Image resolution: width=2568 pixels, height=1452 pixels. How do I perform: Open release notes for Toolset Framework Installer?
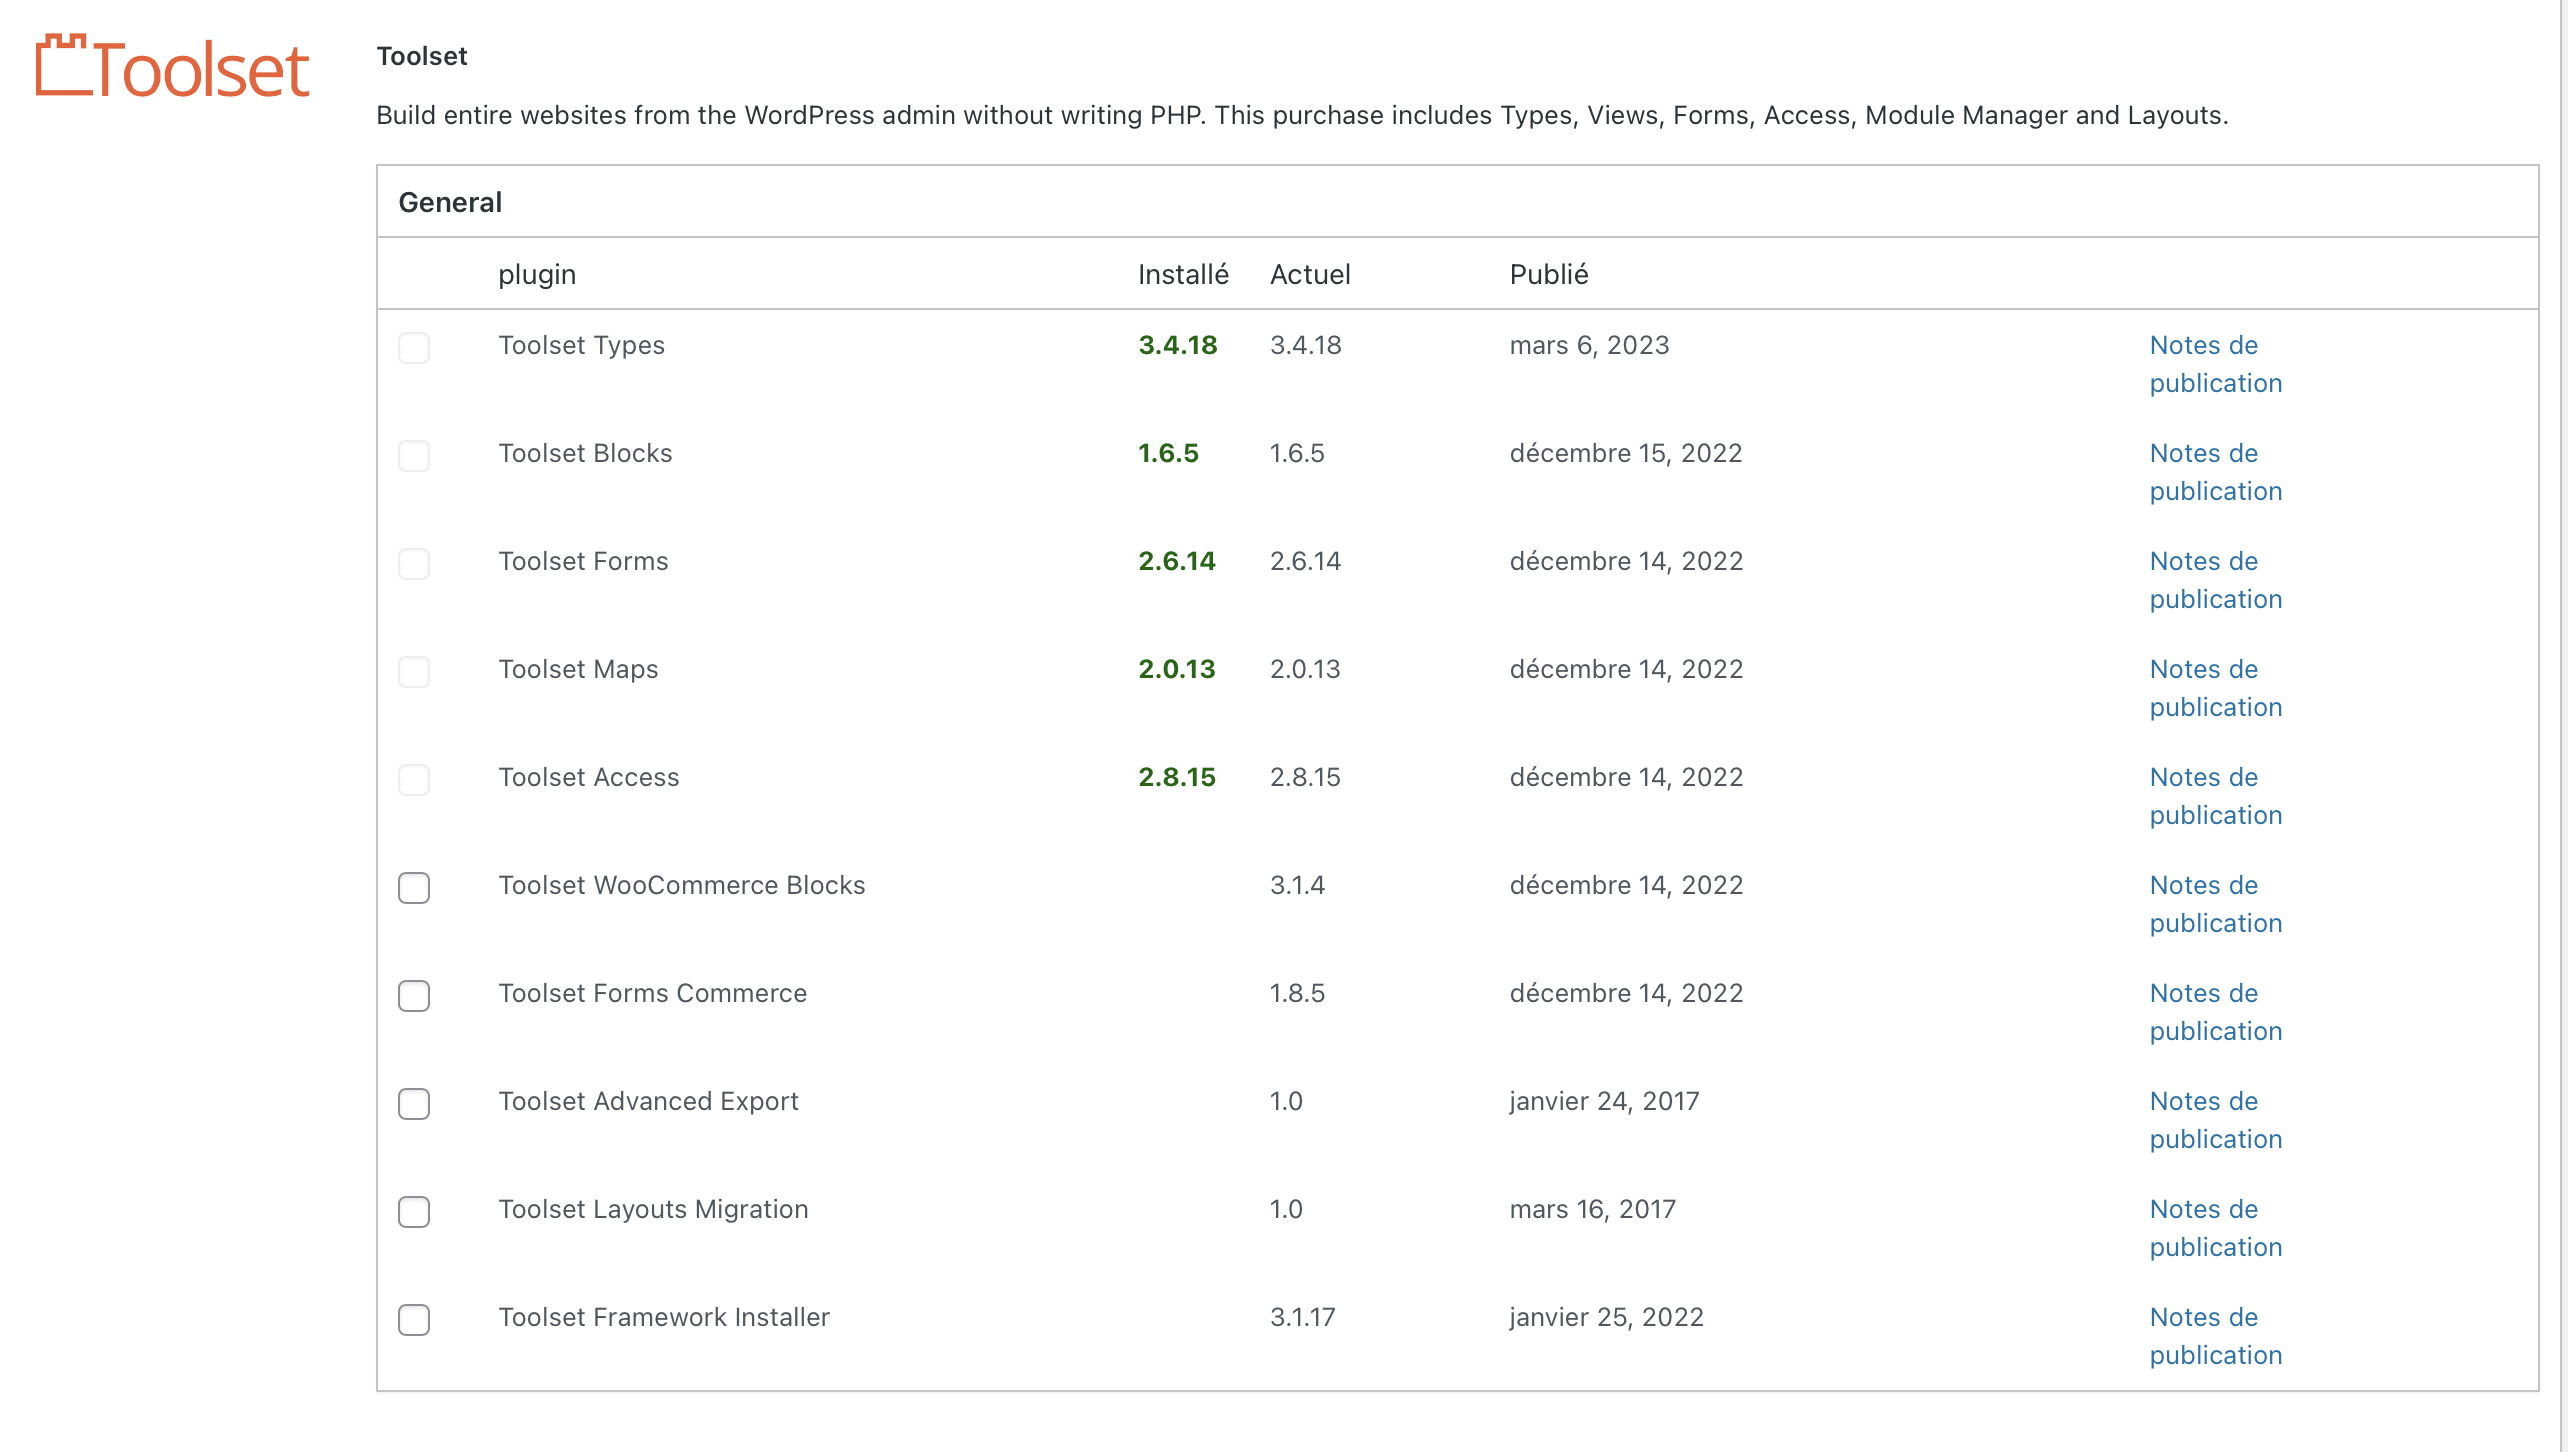coord(2216,1336)
